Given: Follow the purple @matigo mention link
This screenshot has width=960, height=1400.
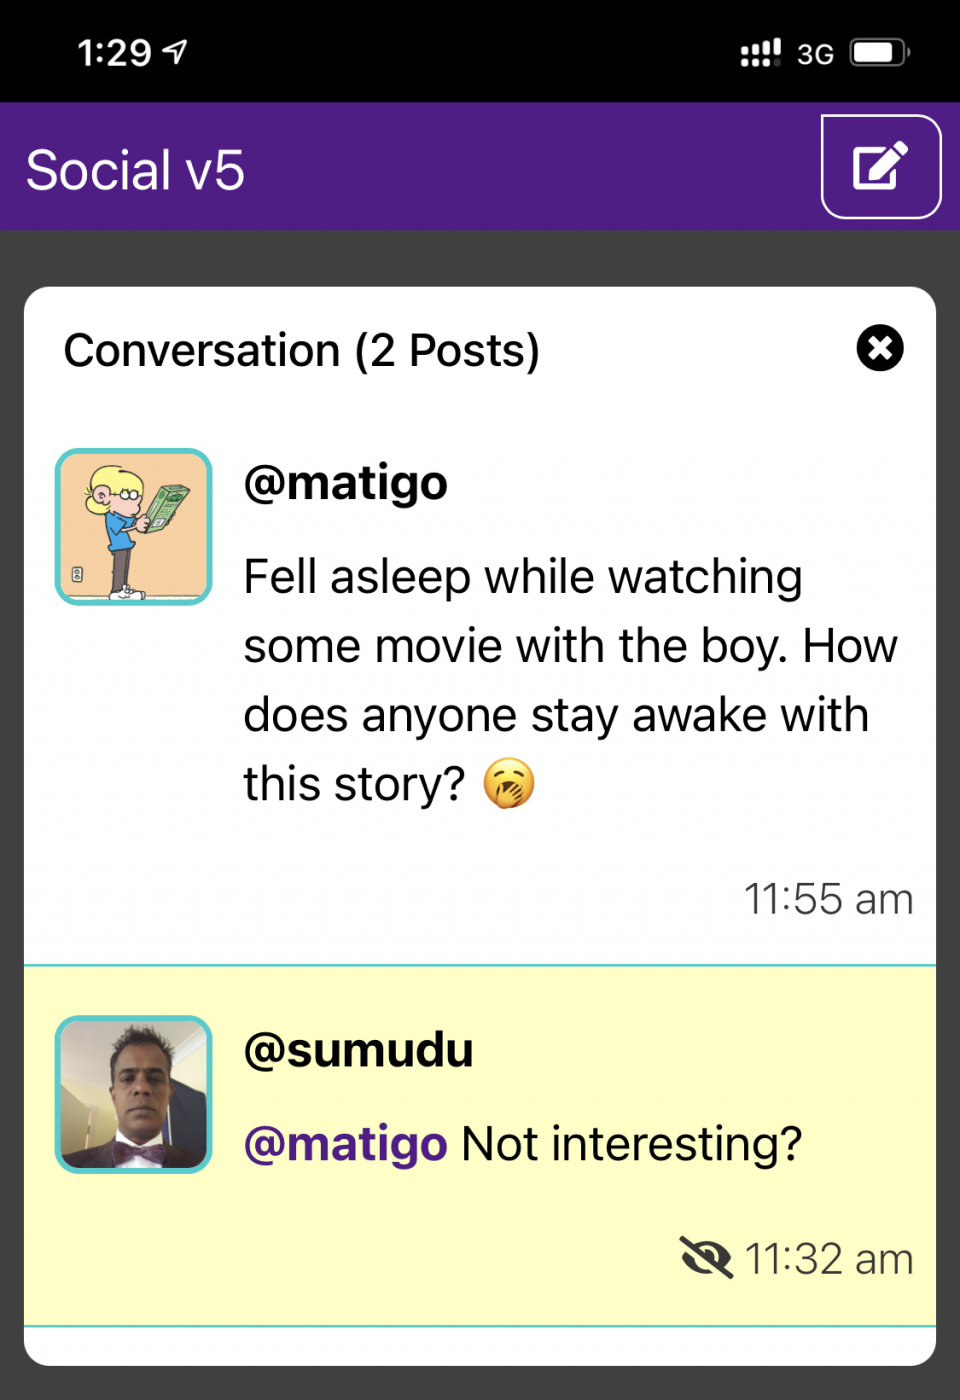Looking at the screenshot, I should [345, 1144].
